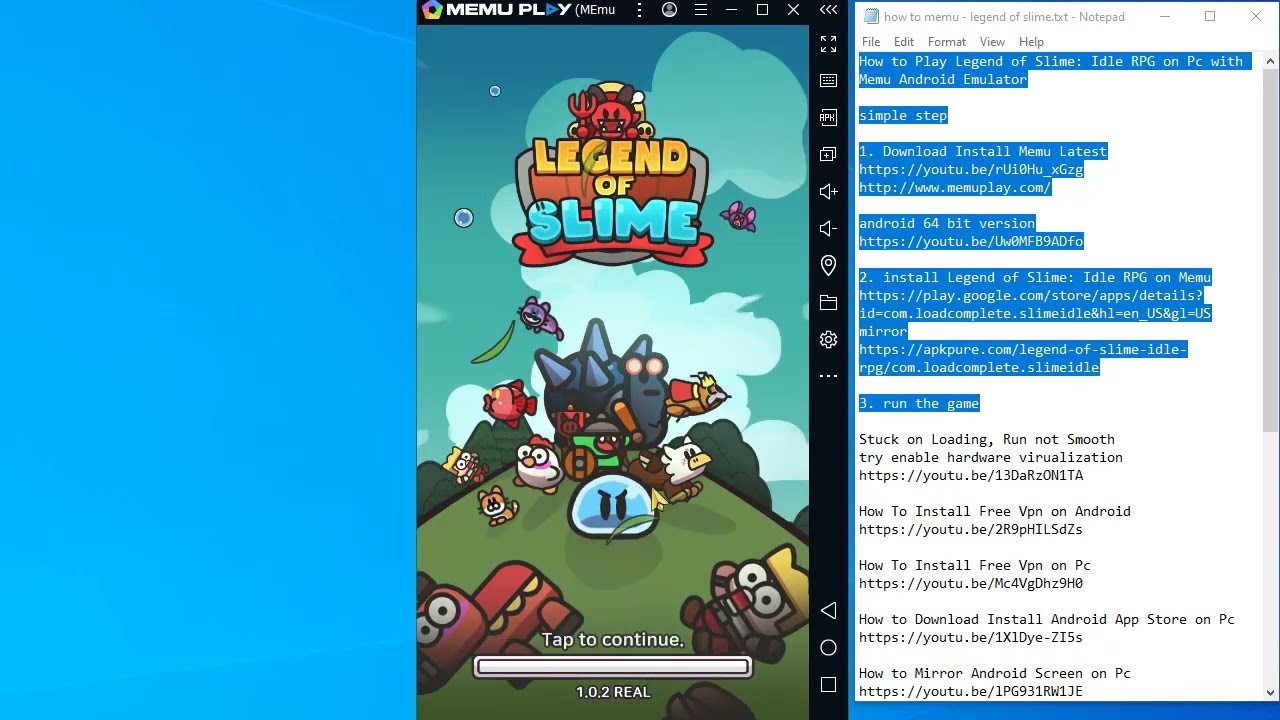The image size is (1280, 720).
Task: Click the youtu.be/2R9pHILSdZs line
Action: pos(971,529)
